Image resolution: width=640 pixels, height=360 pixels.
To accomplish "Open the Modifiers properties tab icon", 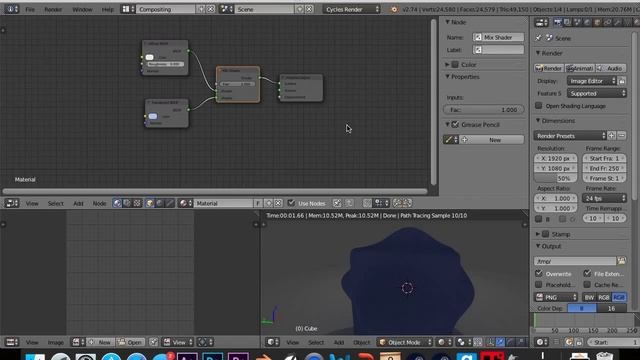I will click(617, 23).
